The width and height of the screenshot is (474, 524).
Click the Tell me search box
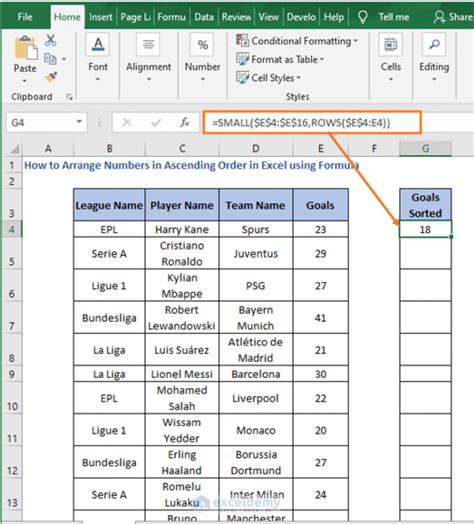[393, 17]
